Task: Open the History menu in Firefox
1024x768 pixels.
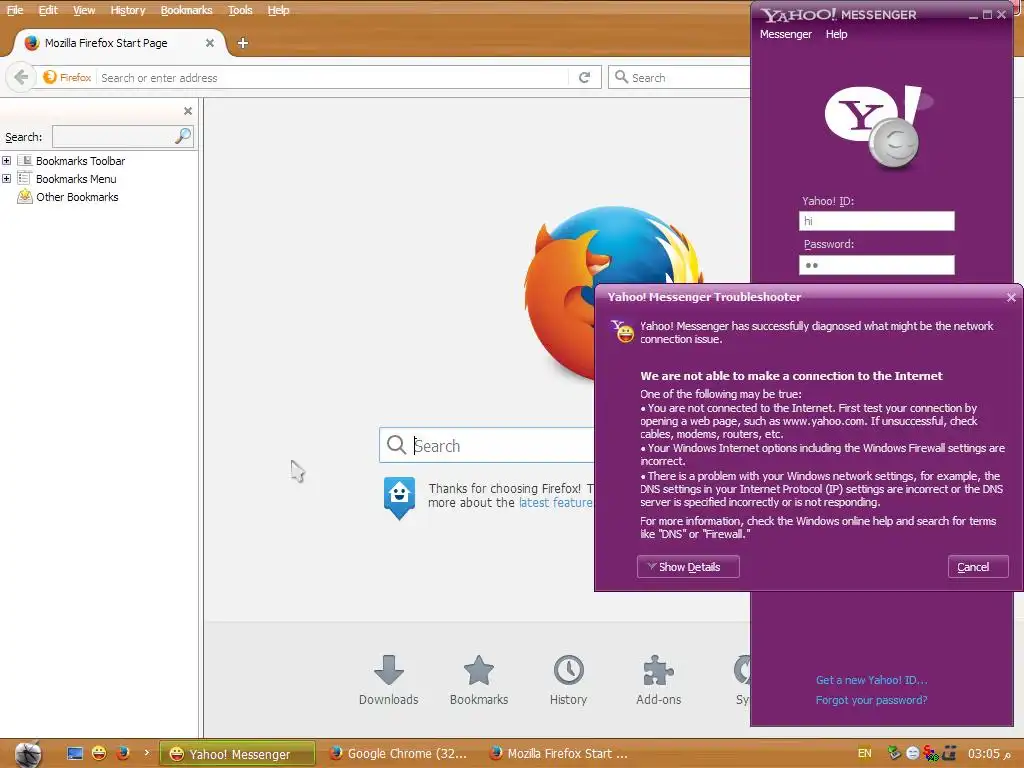Action: tap(127, 10)
